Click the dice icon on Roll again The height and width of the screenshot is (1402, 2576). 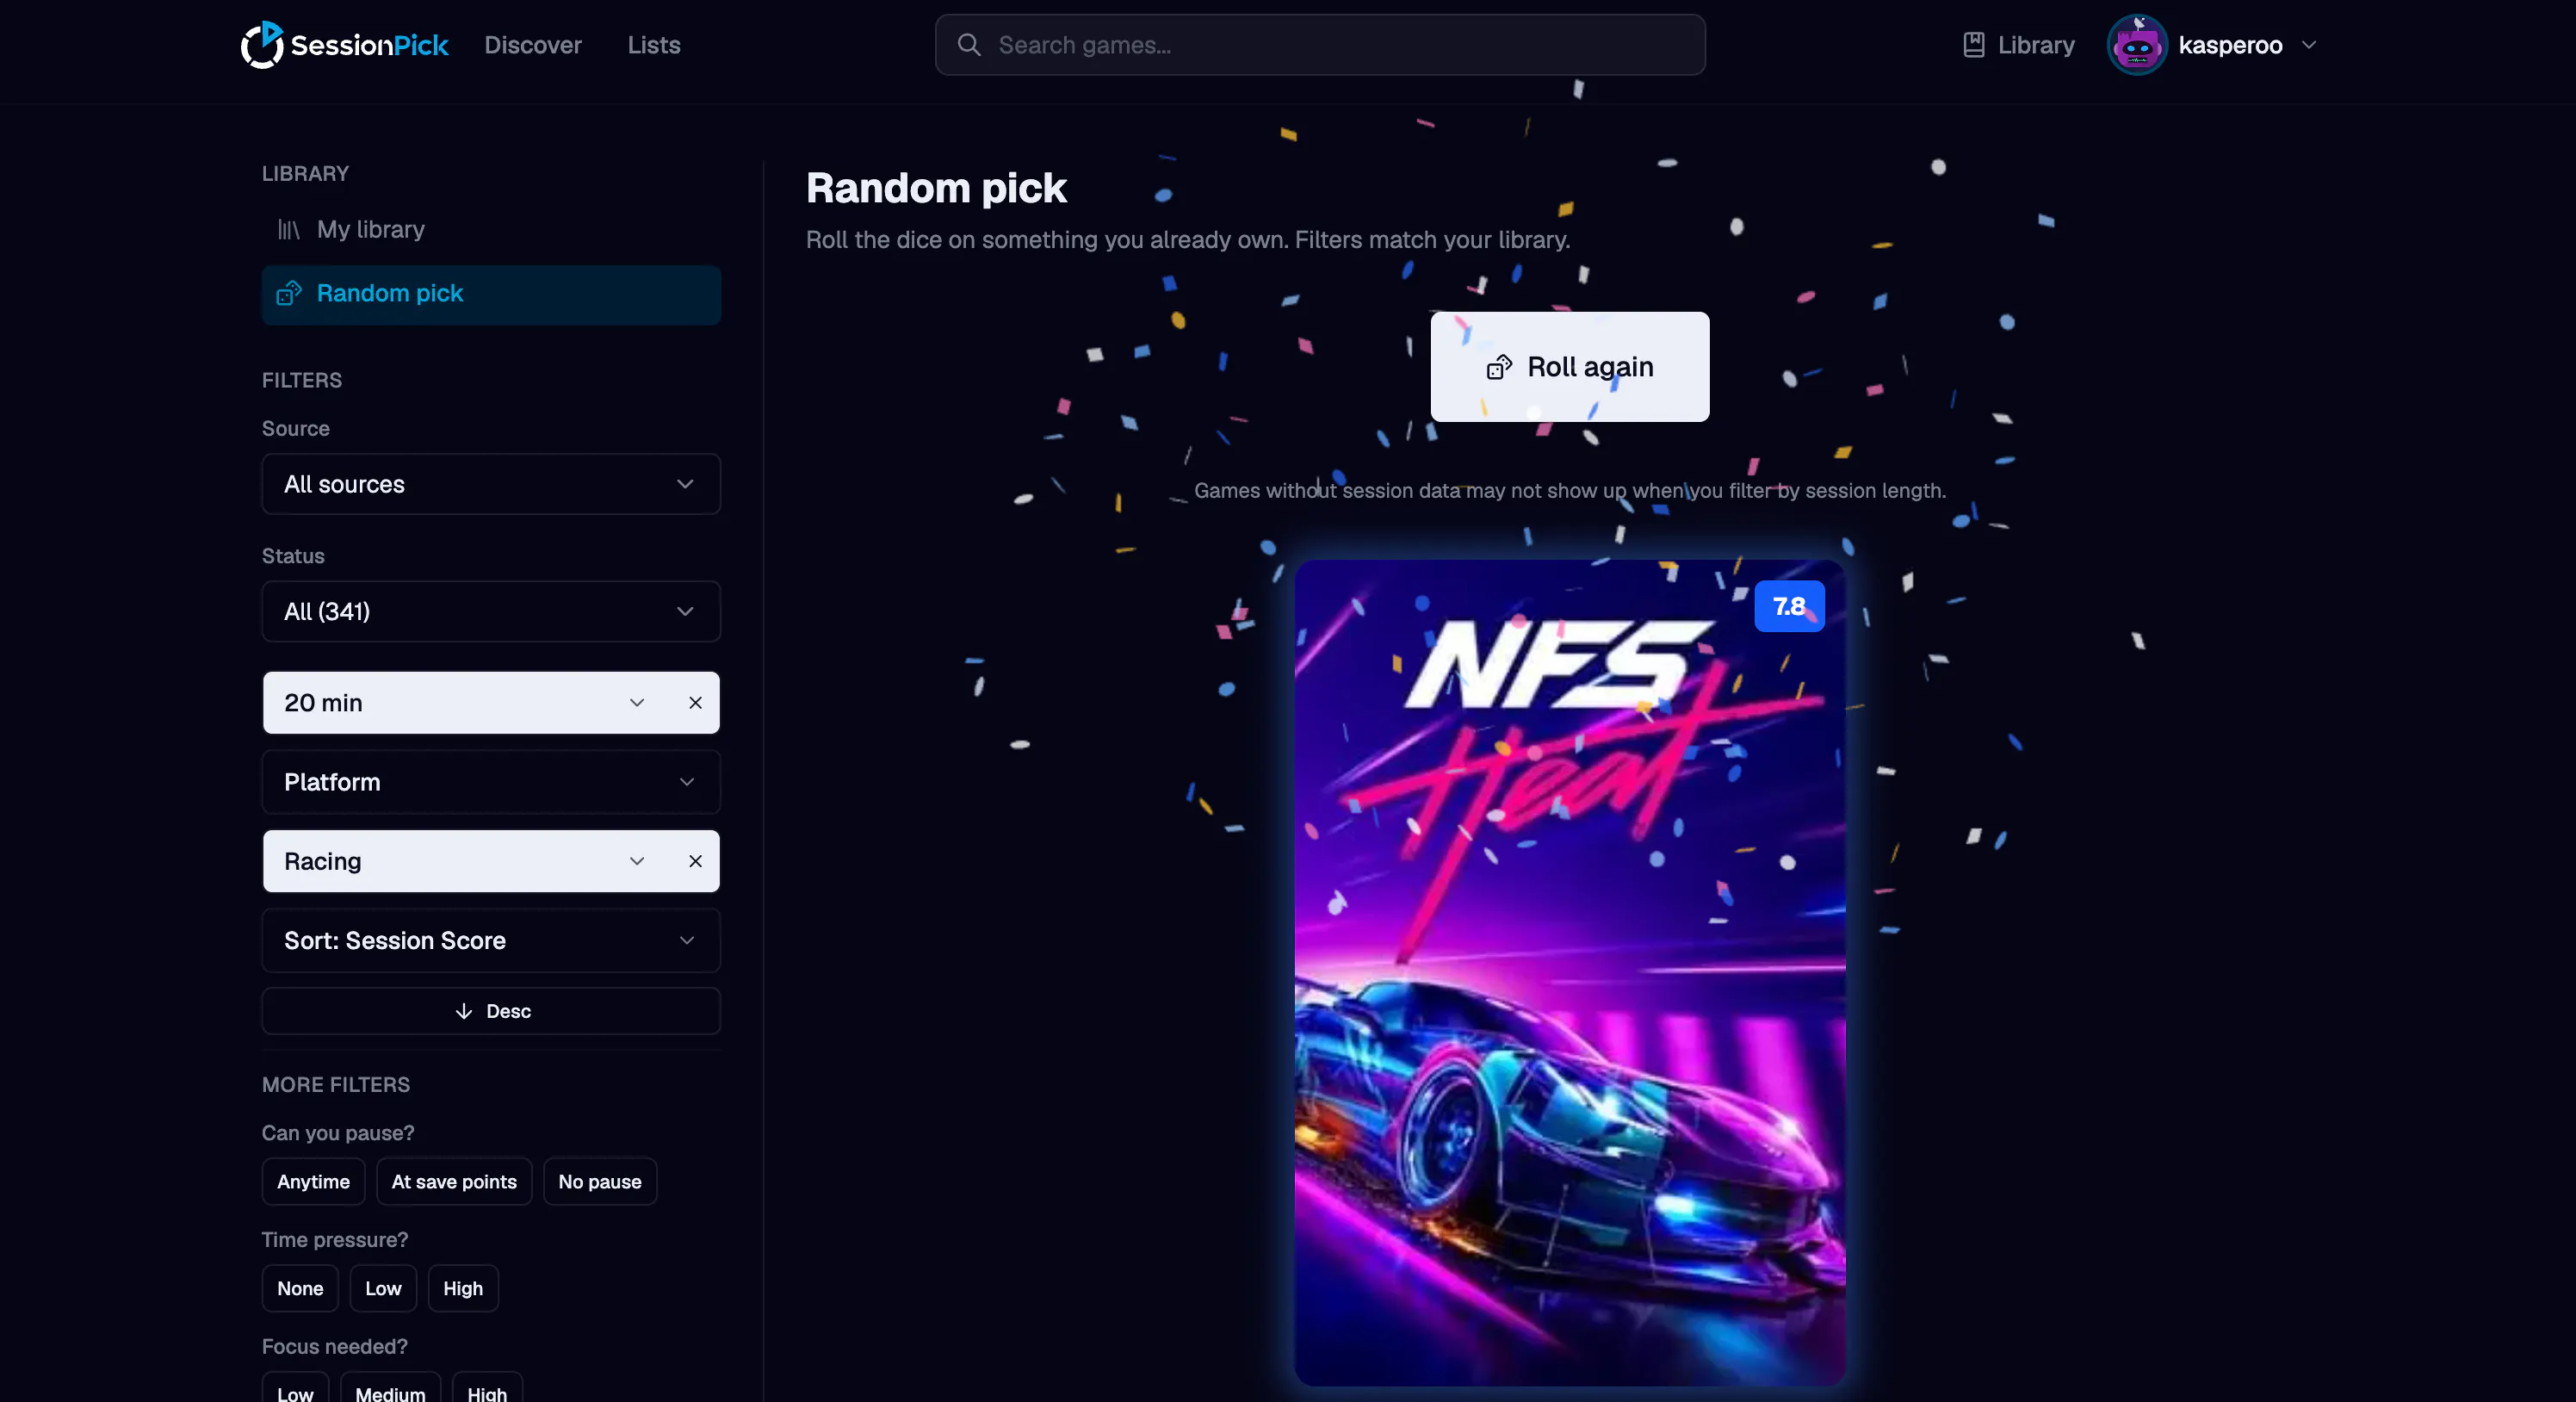[x=1499, y=367]
